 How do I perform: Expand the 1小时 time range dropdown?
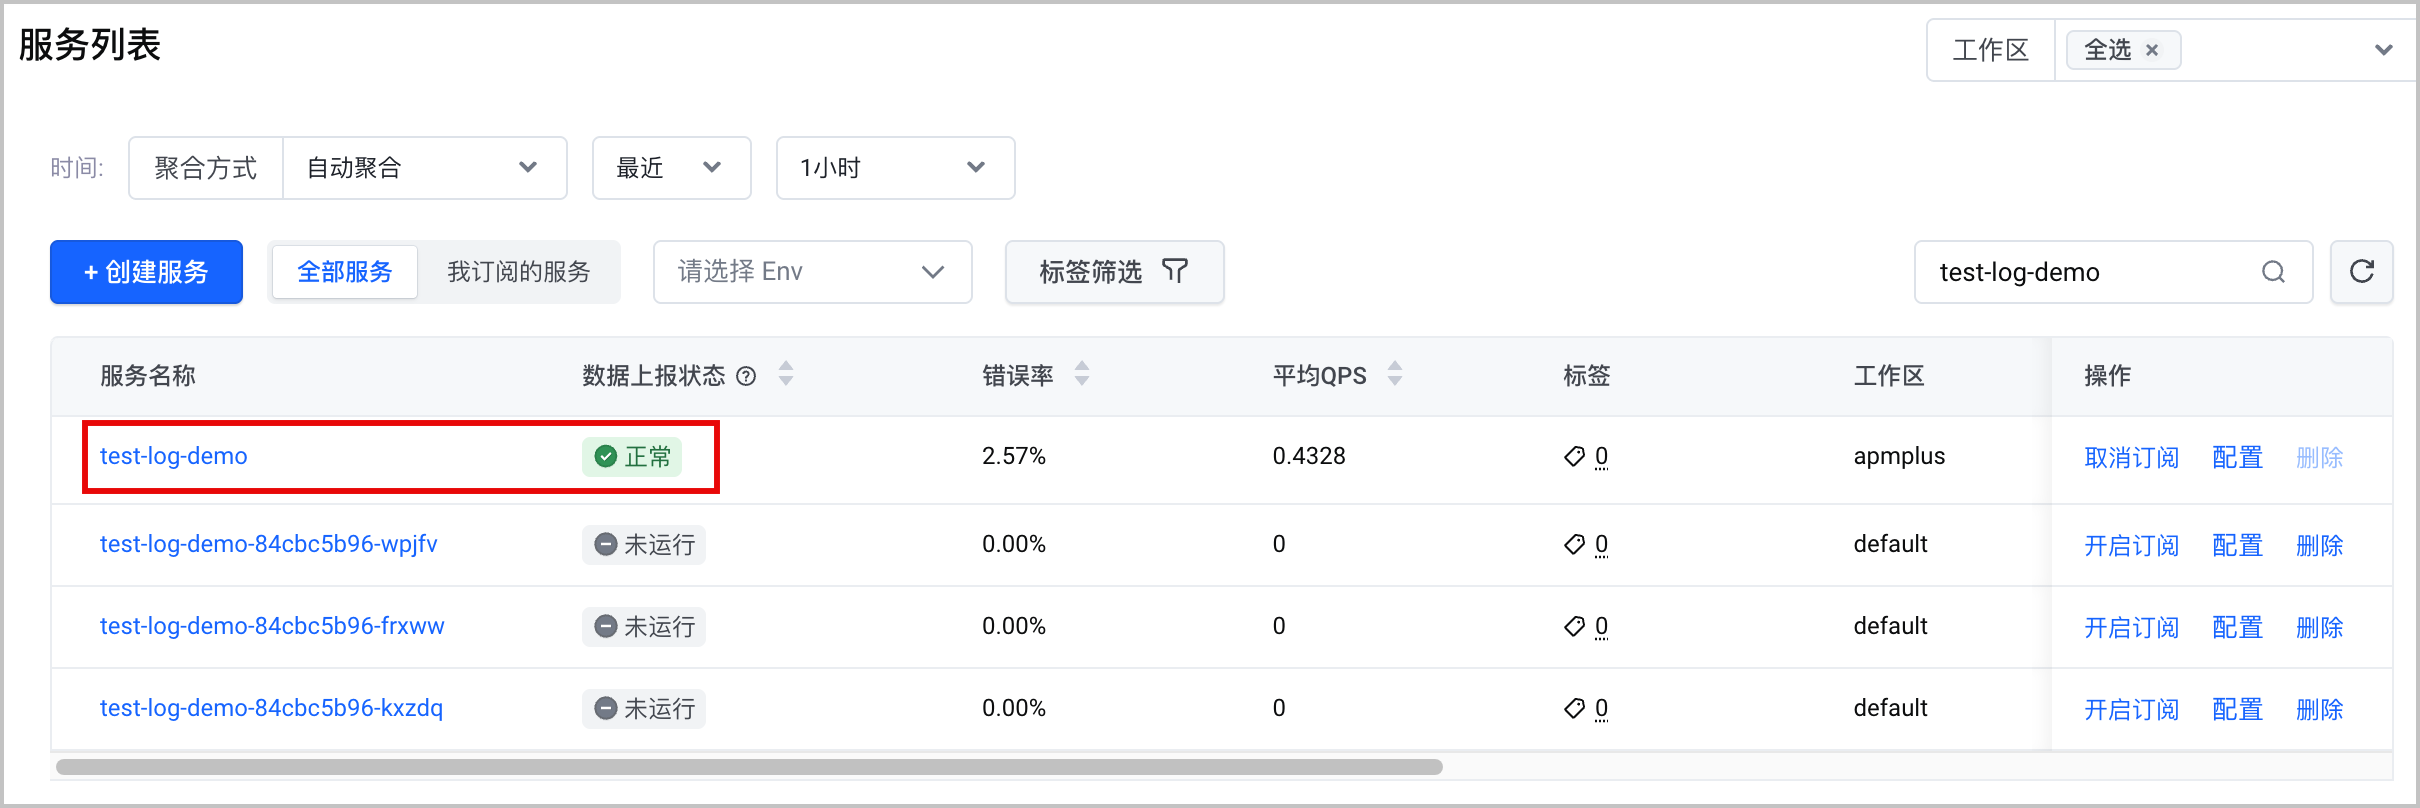pos(896,168)
